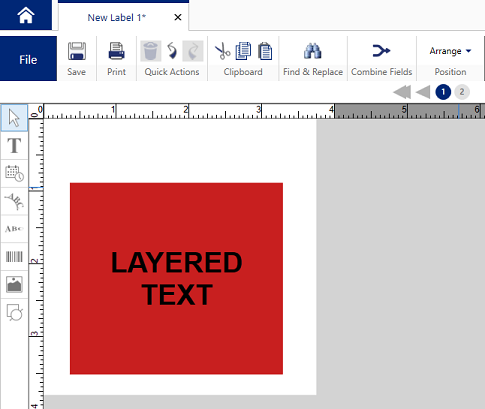Undo the last action
The height and width of the screenshot is (409, 485).
pyautogui.click(x=172, y=51)
